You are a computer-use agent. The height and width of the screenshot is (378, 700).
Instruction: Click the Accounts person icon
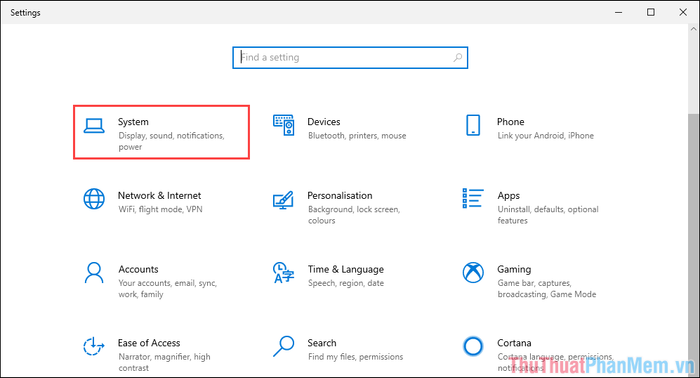[94, 273]
